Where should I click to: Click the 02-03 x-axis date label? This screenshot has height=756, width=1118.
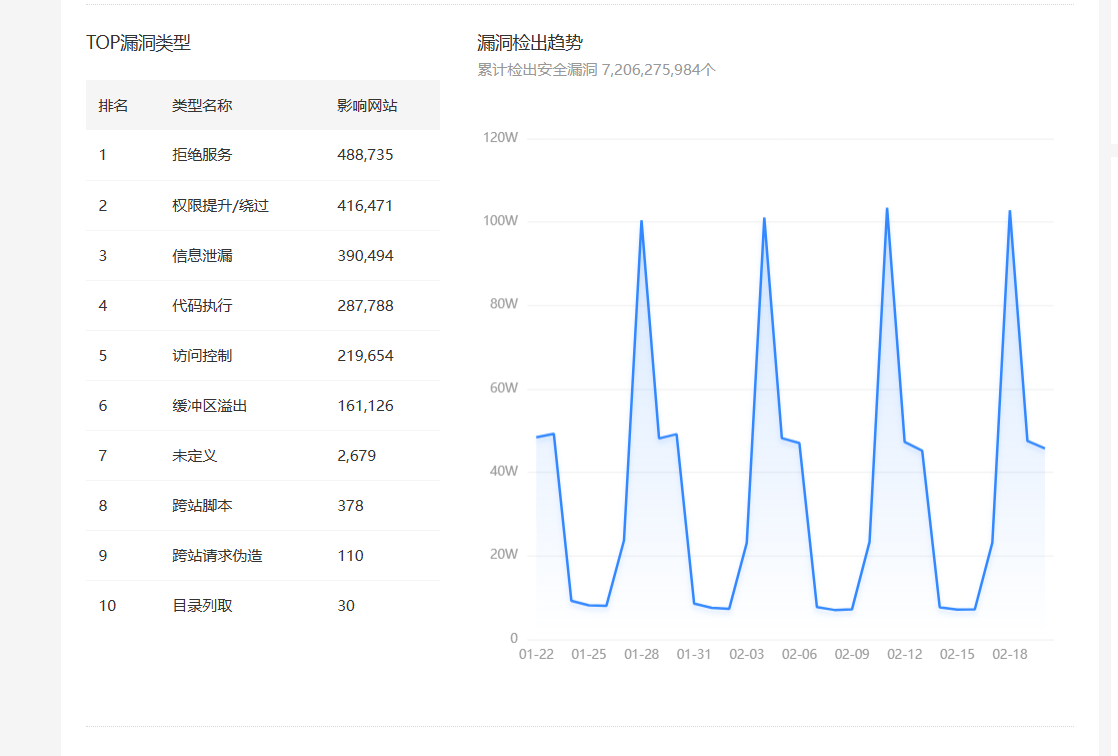(x=747, y=654)
